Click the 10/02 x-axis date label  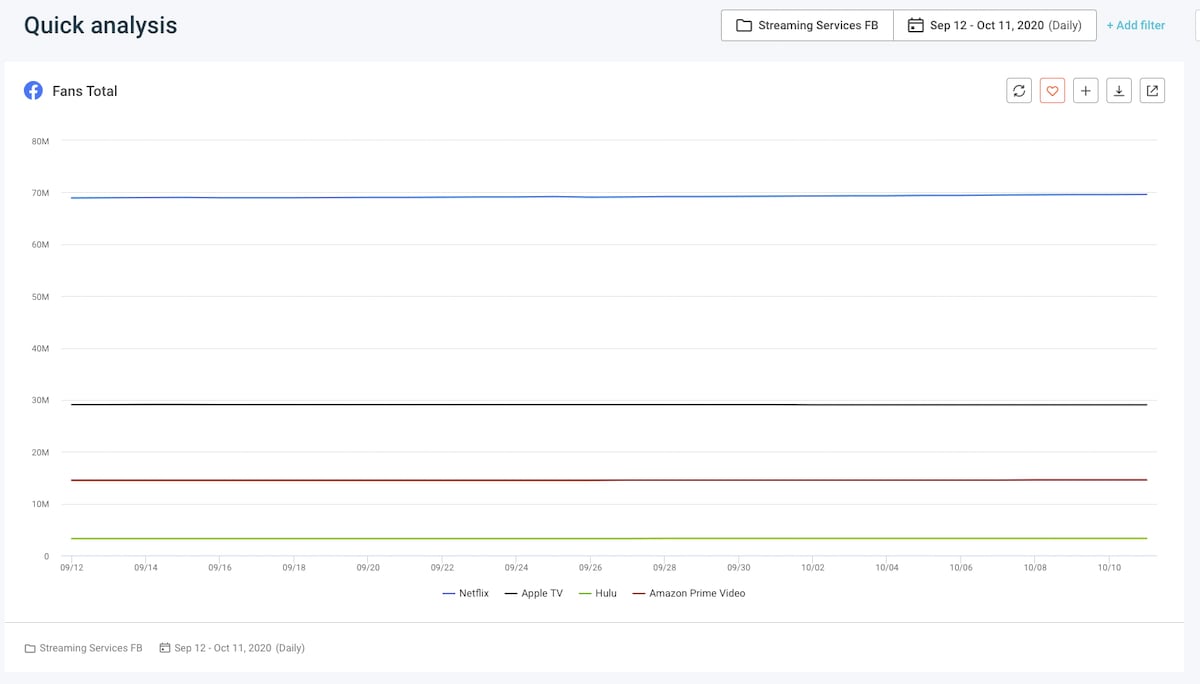(x=813, y=567)
